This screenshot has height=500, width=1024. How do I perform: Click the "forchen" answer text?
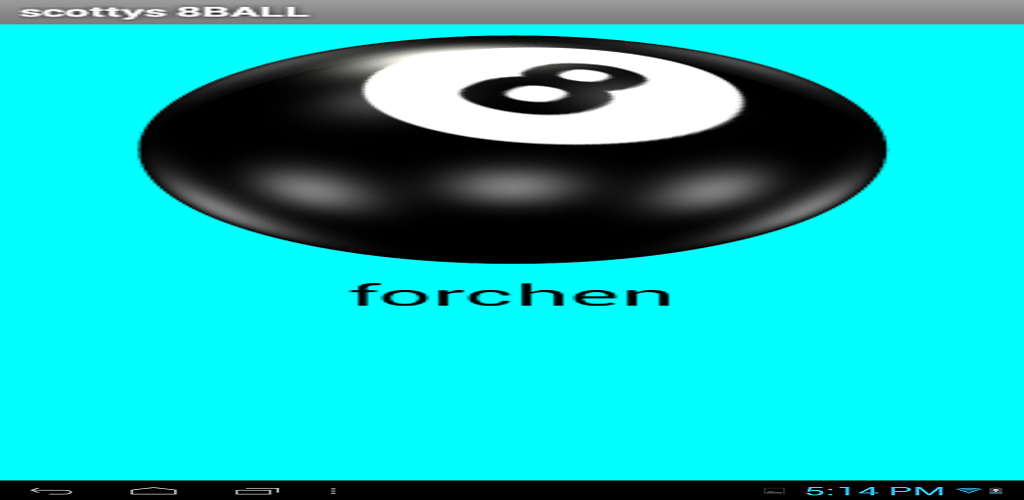[511, 295]
